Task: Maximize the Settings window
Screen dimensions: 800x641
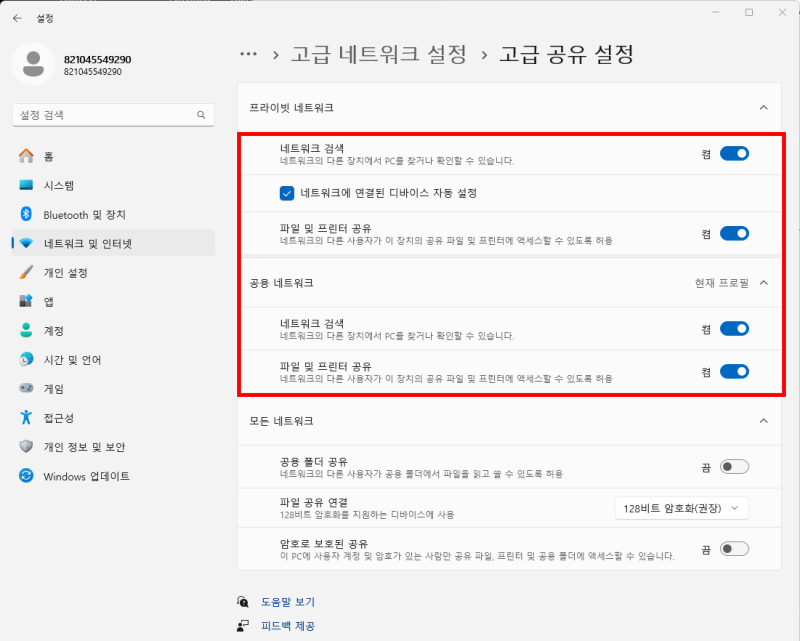Action: [749, 12]
